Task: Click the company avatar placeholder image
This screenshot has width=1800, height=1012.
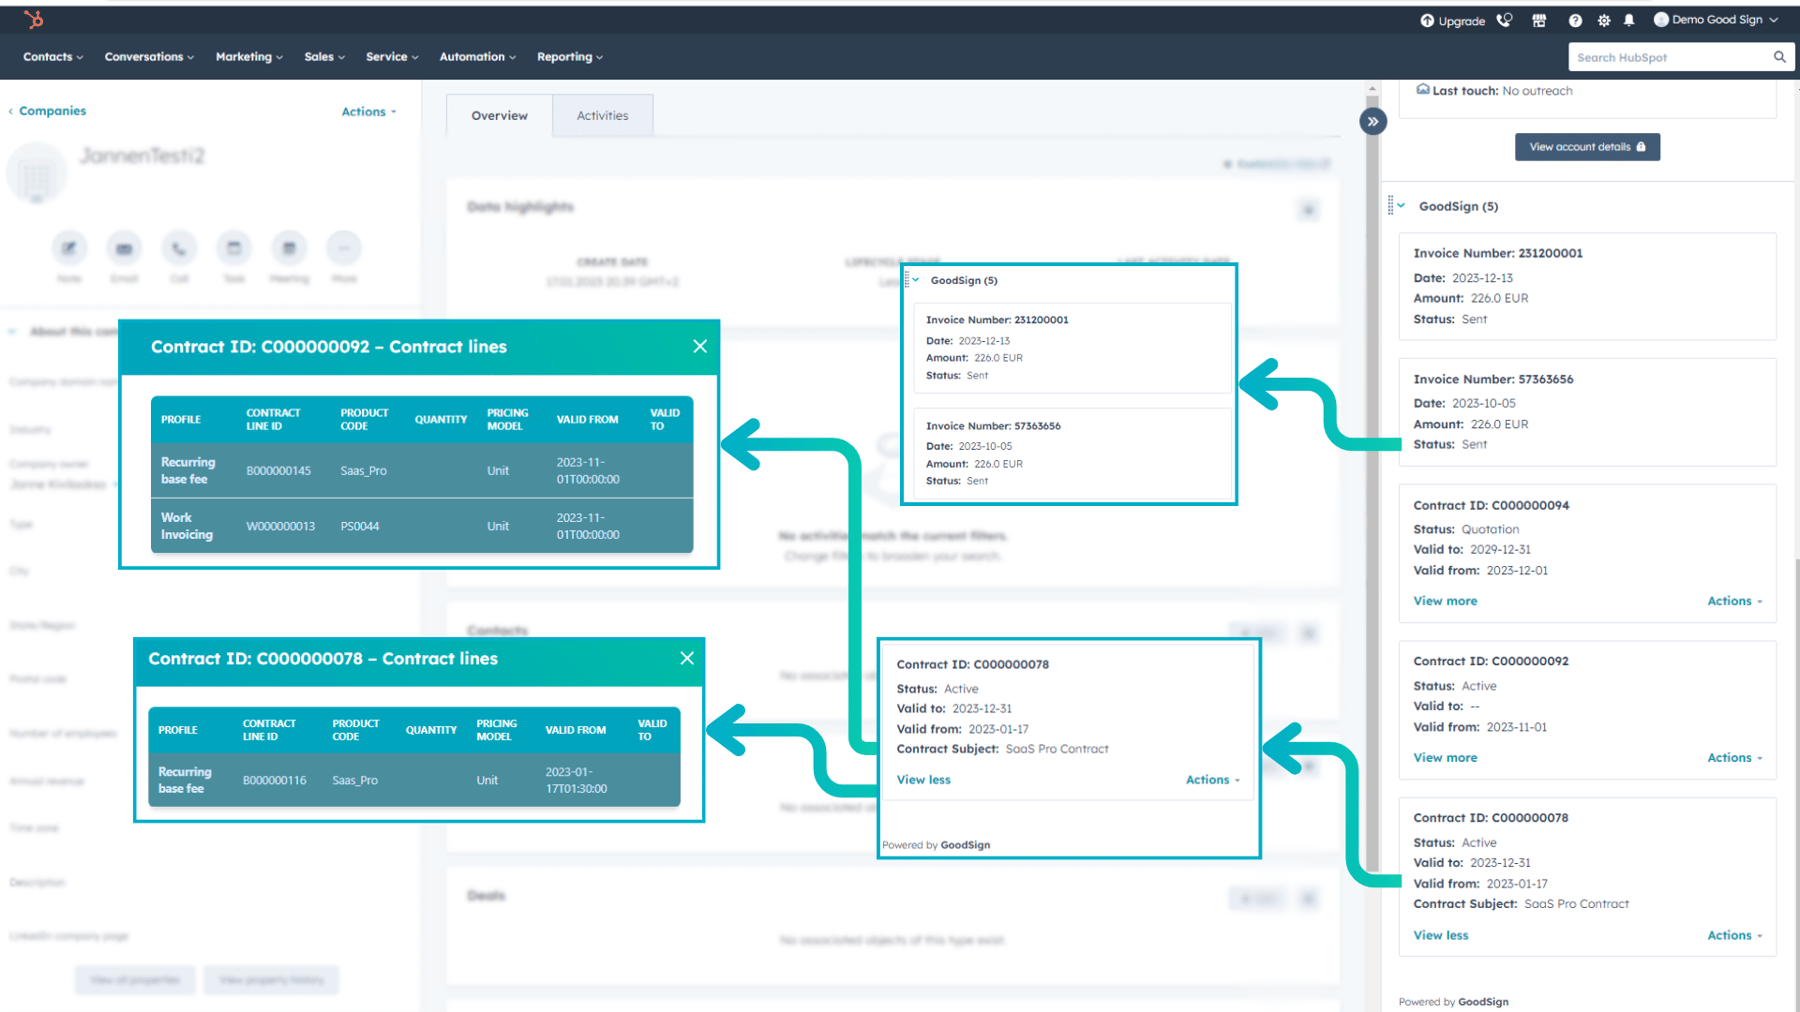Action: [36, 174]
